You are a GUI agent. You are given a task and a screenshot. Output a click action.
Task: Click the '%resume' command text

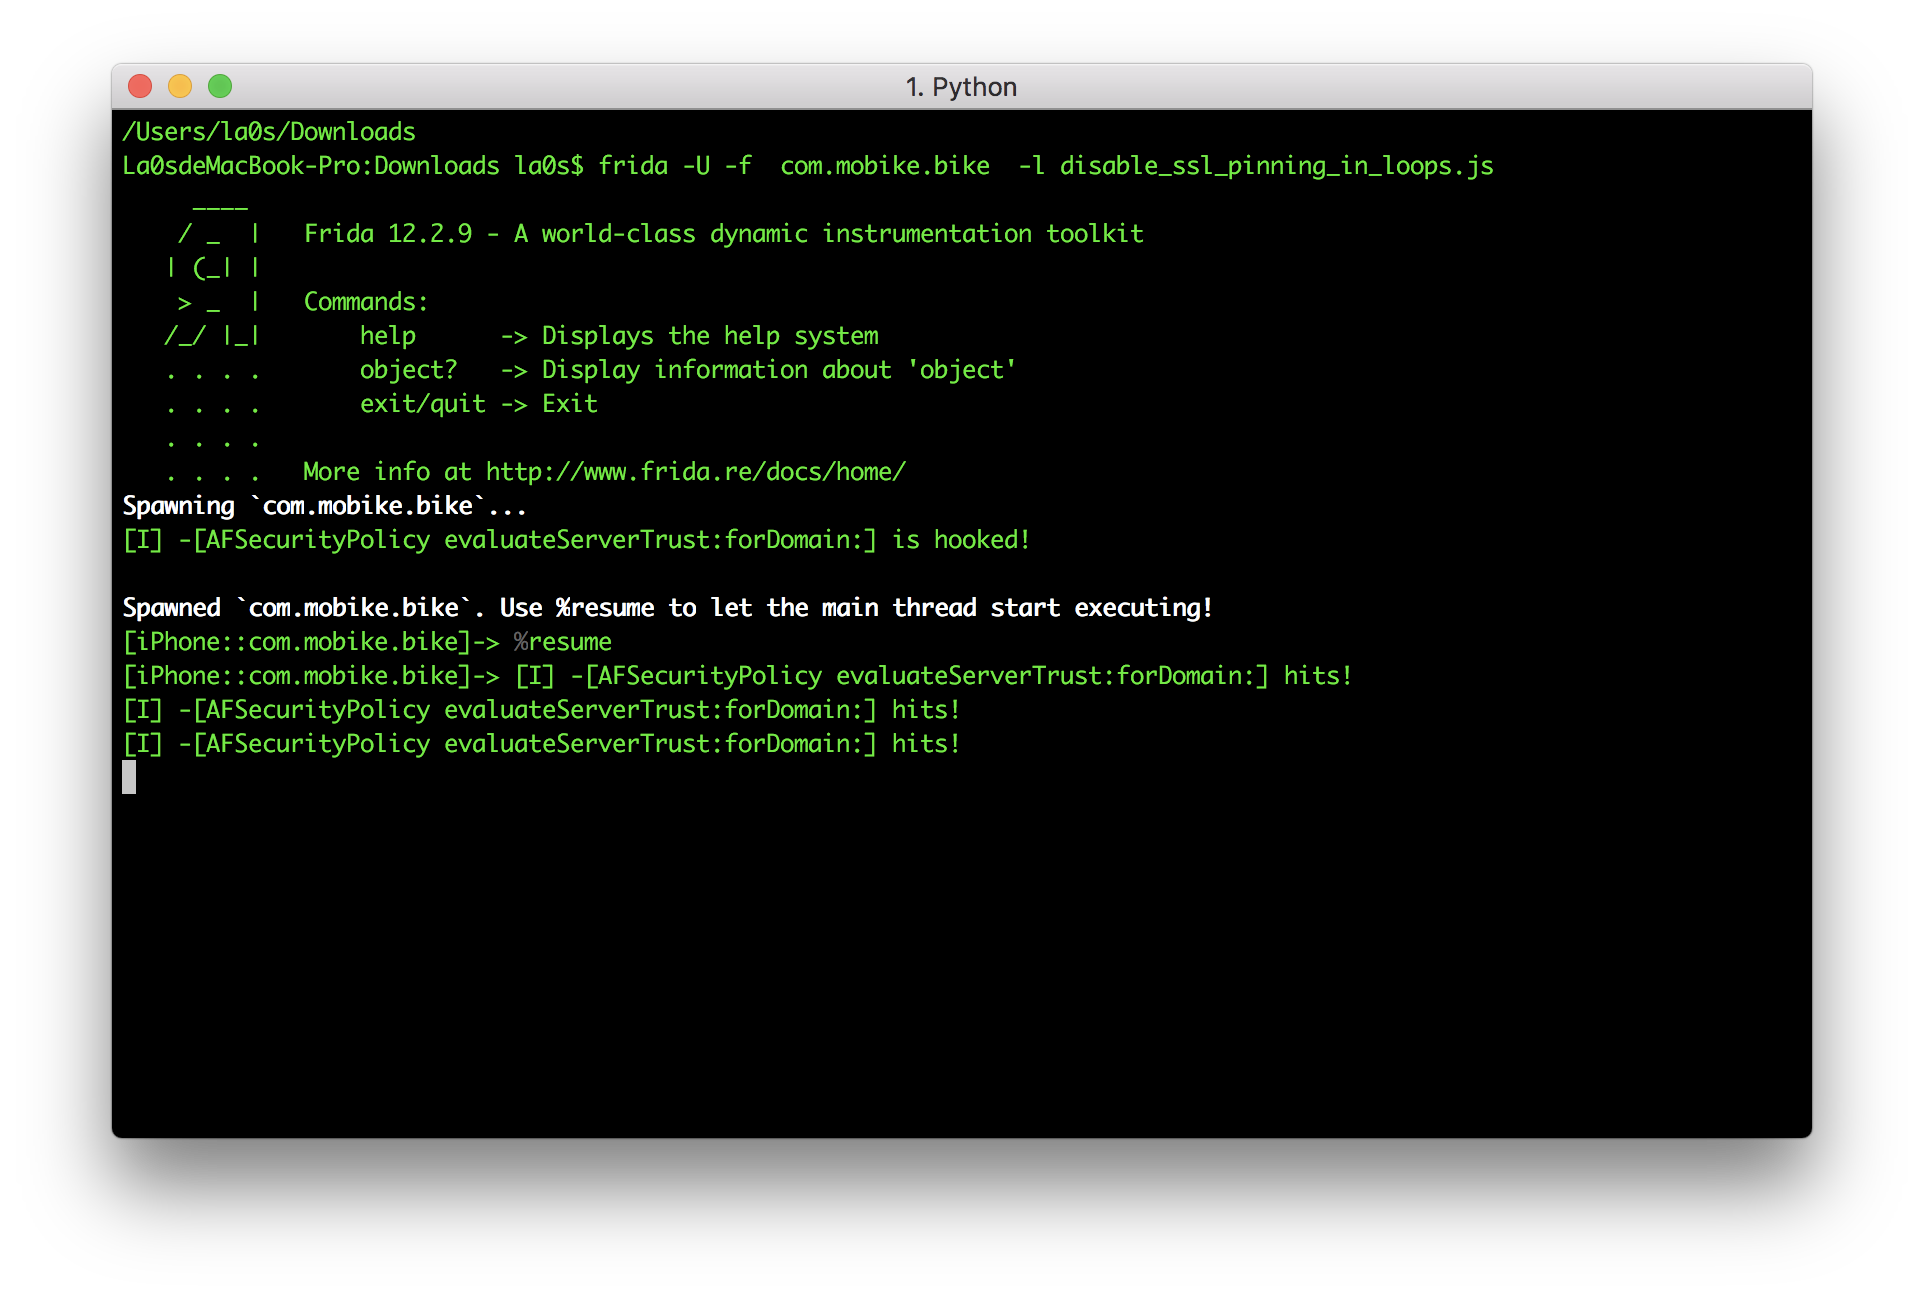tap(562, 642)
